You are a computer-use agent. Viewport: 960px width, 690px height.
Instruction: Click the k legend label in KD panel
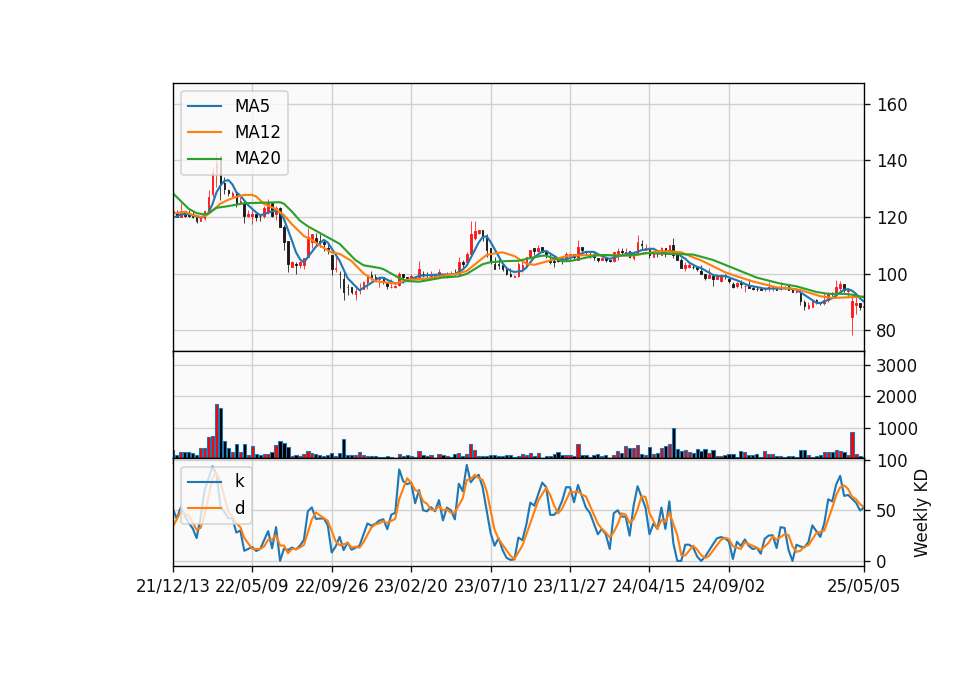tap(239, 481)
